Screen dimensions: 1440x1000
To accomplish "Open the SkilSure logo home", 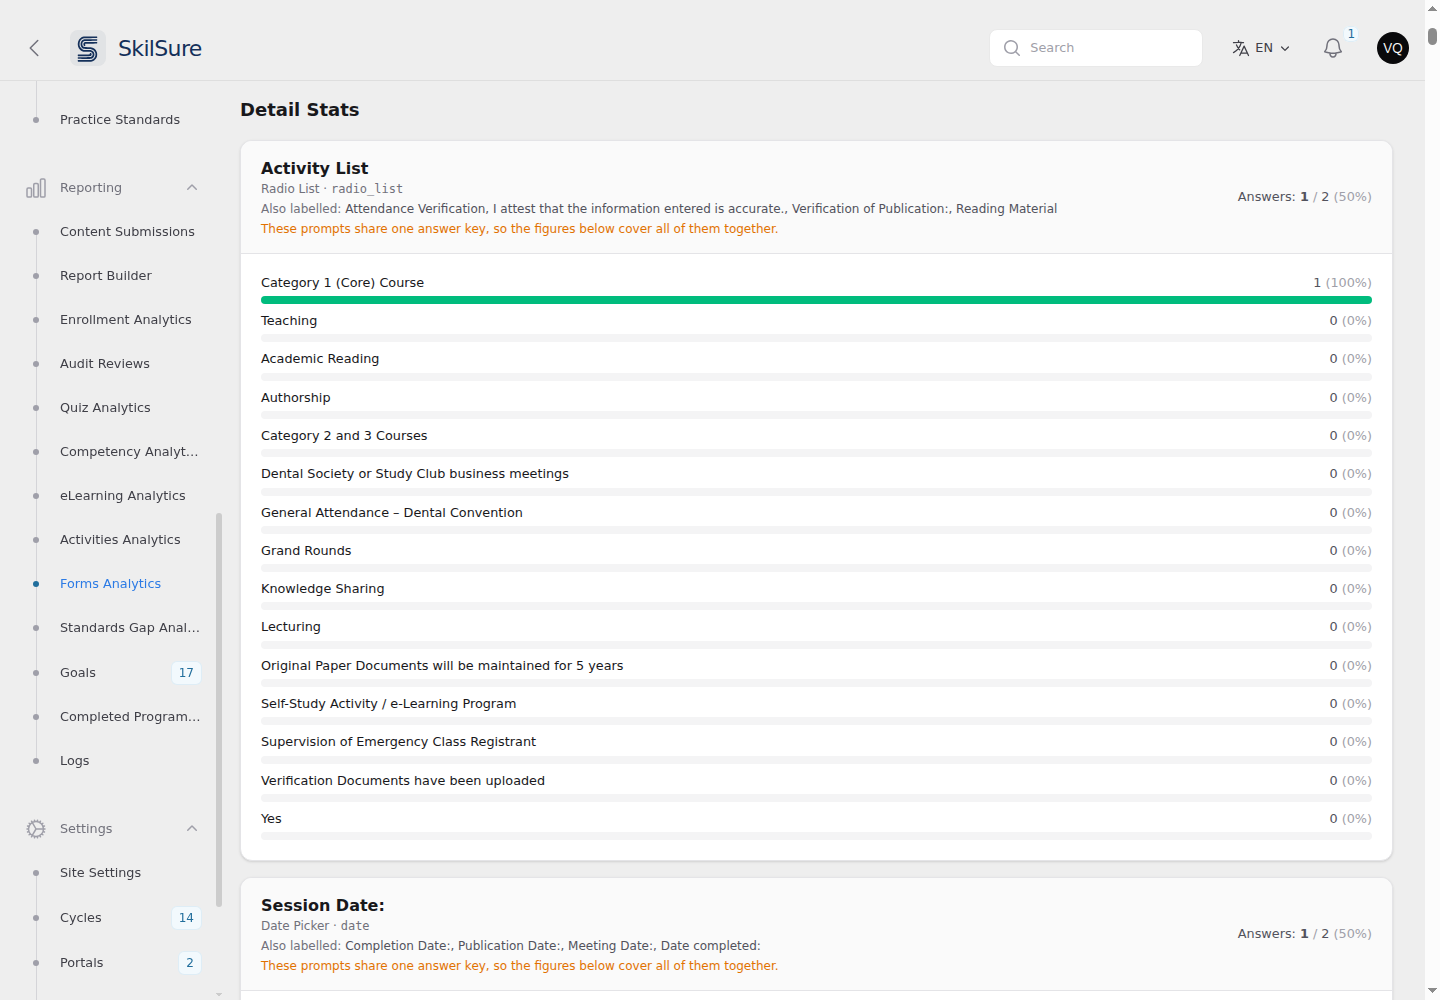I will point(136,48).
